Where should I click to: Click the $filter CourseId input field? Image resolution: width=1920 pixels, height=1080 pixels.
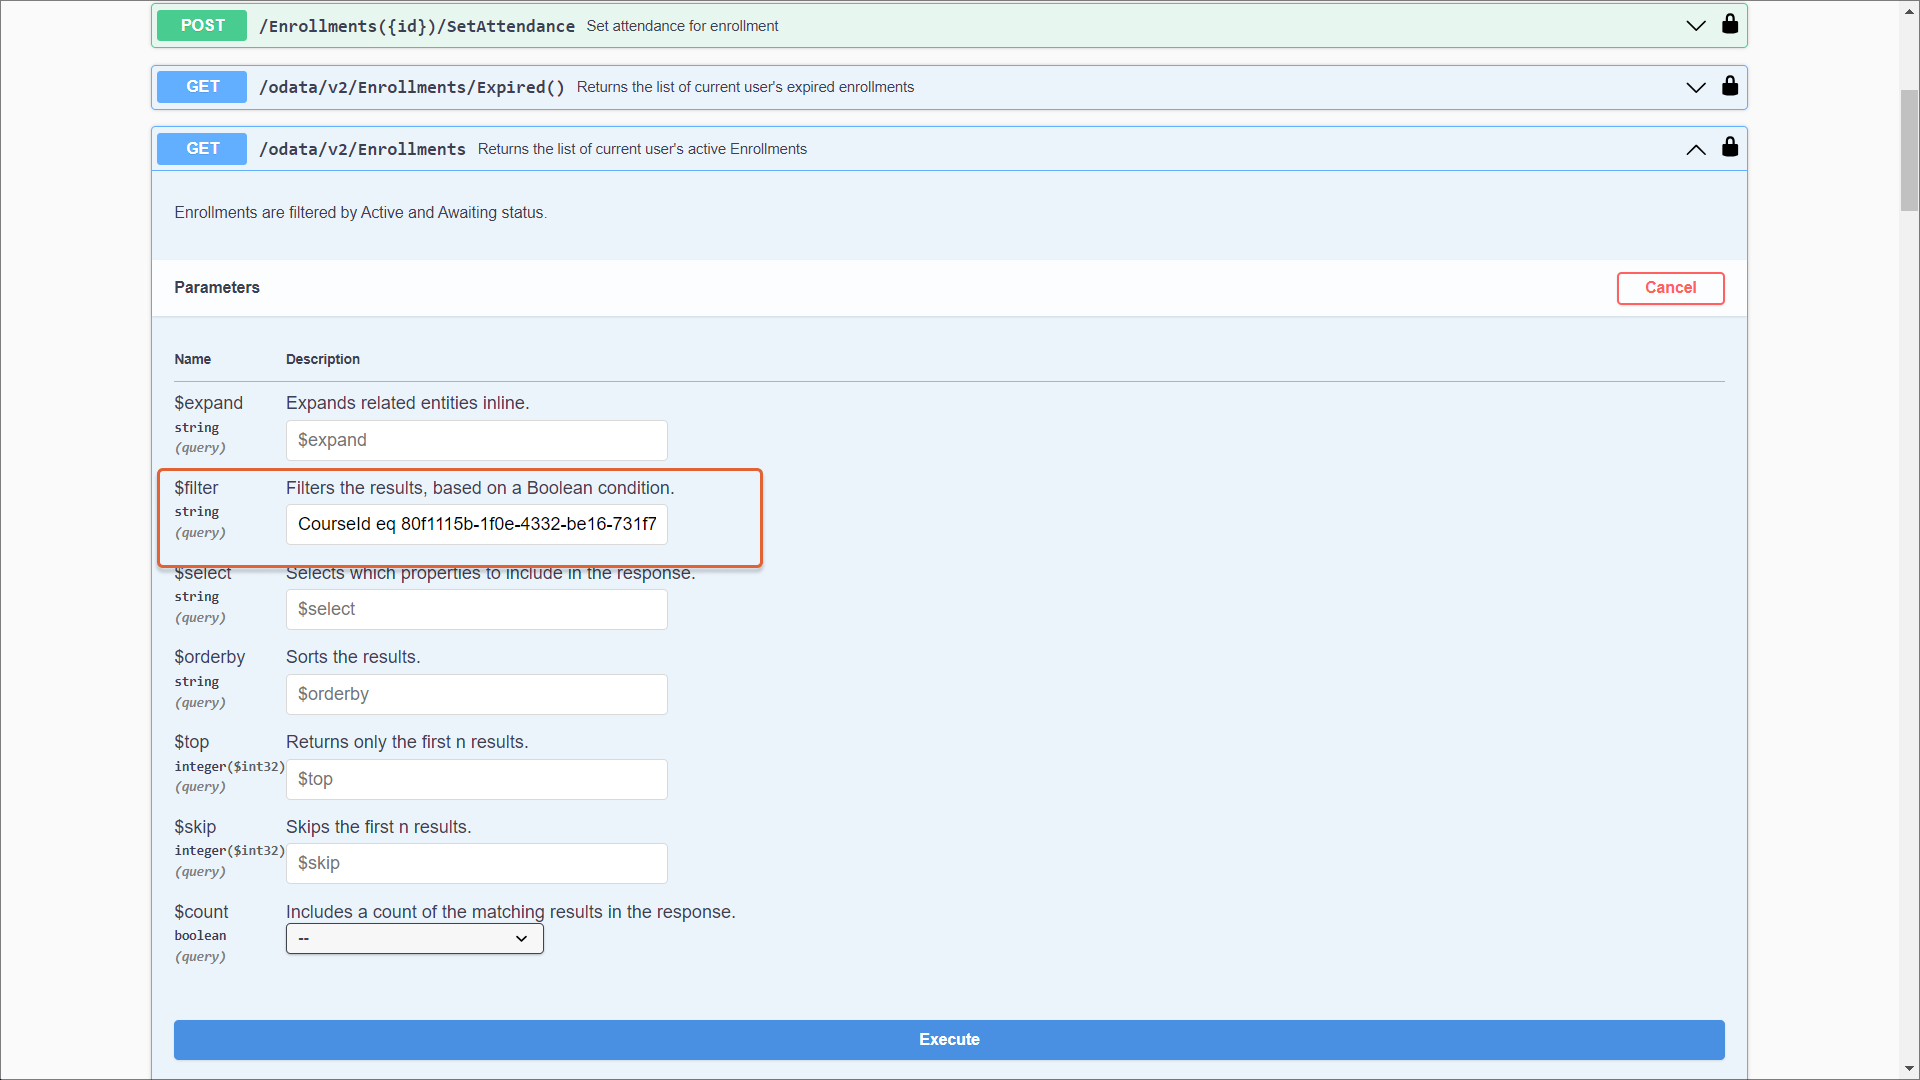(x=476, y=524)
